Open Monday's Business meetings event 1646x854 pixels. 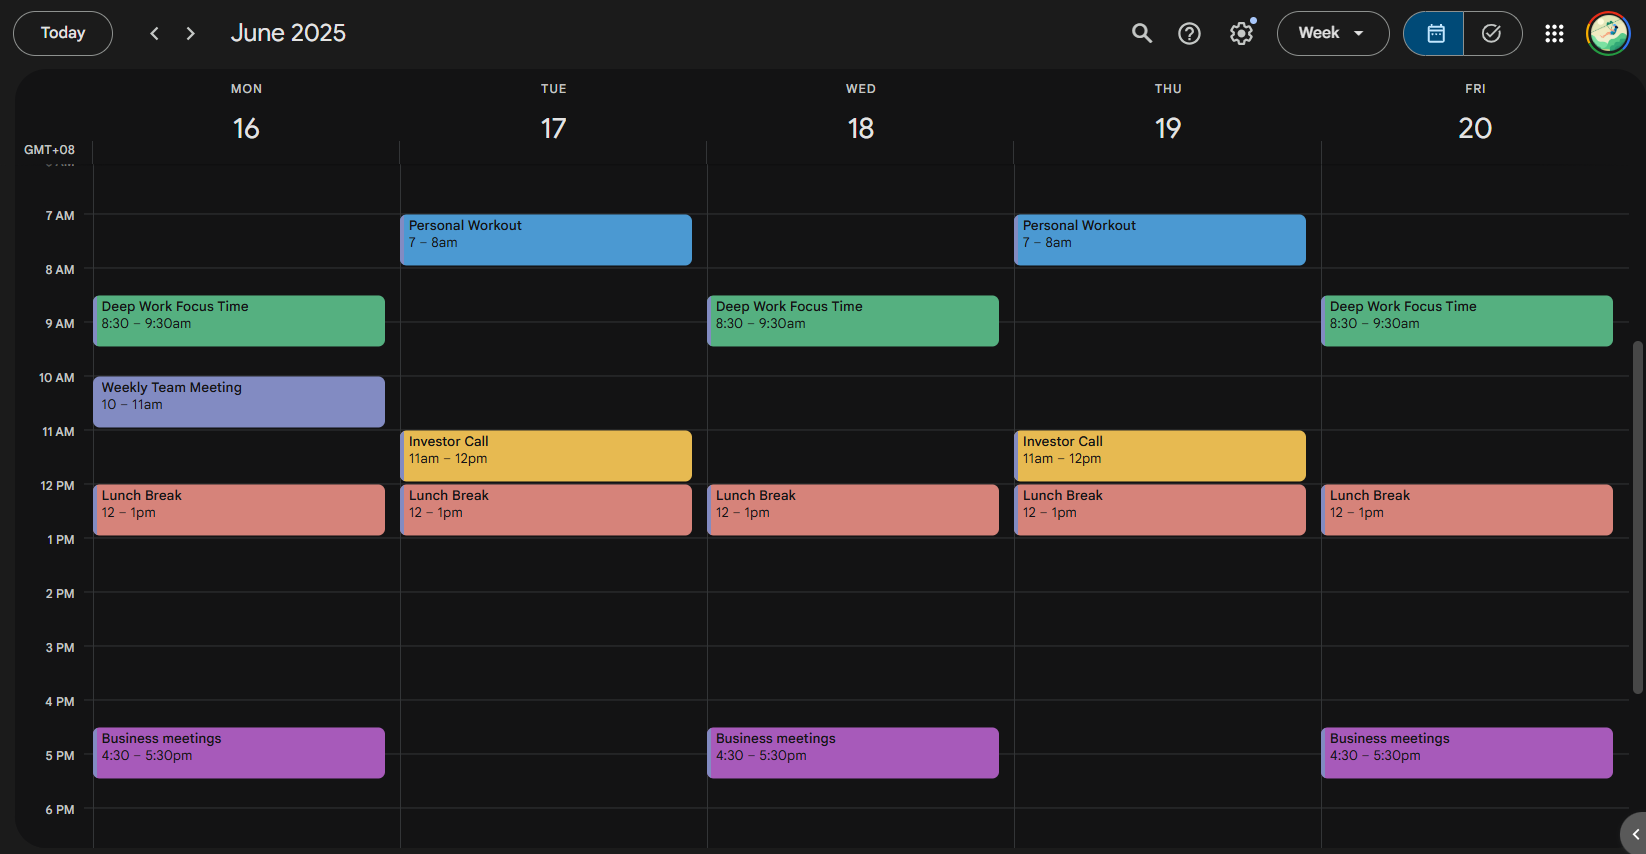coord(239,753)
